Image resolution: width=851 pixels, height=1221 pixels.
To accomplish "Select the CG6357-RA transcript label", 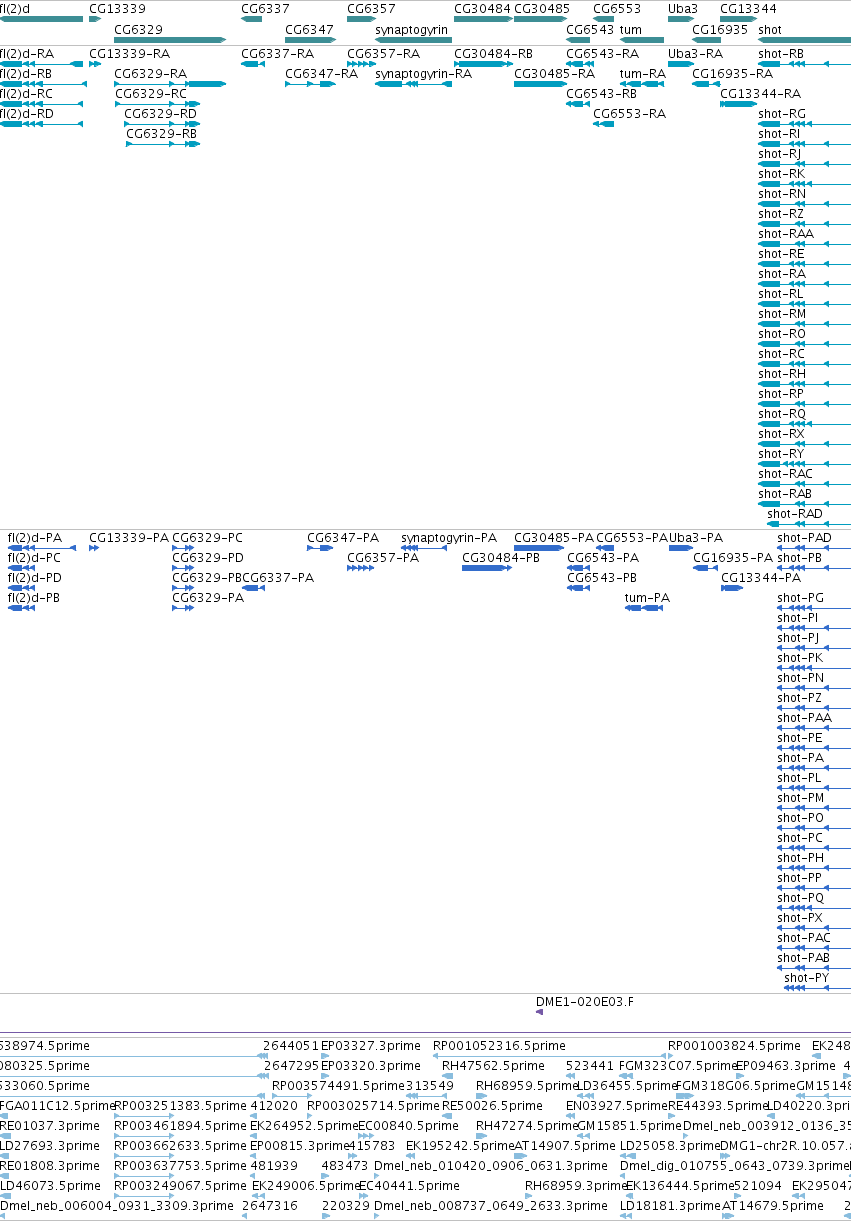I will [x=383, y=53].
